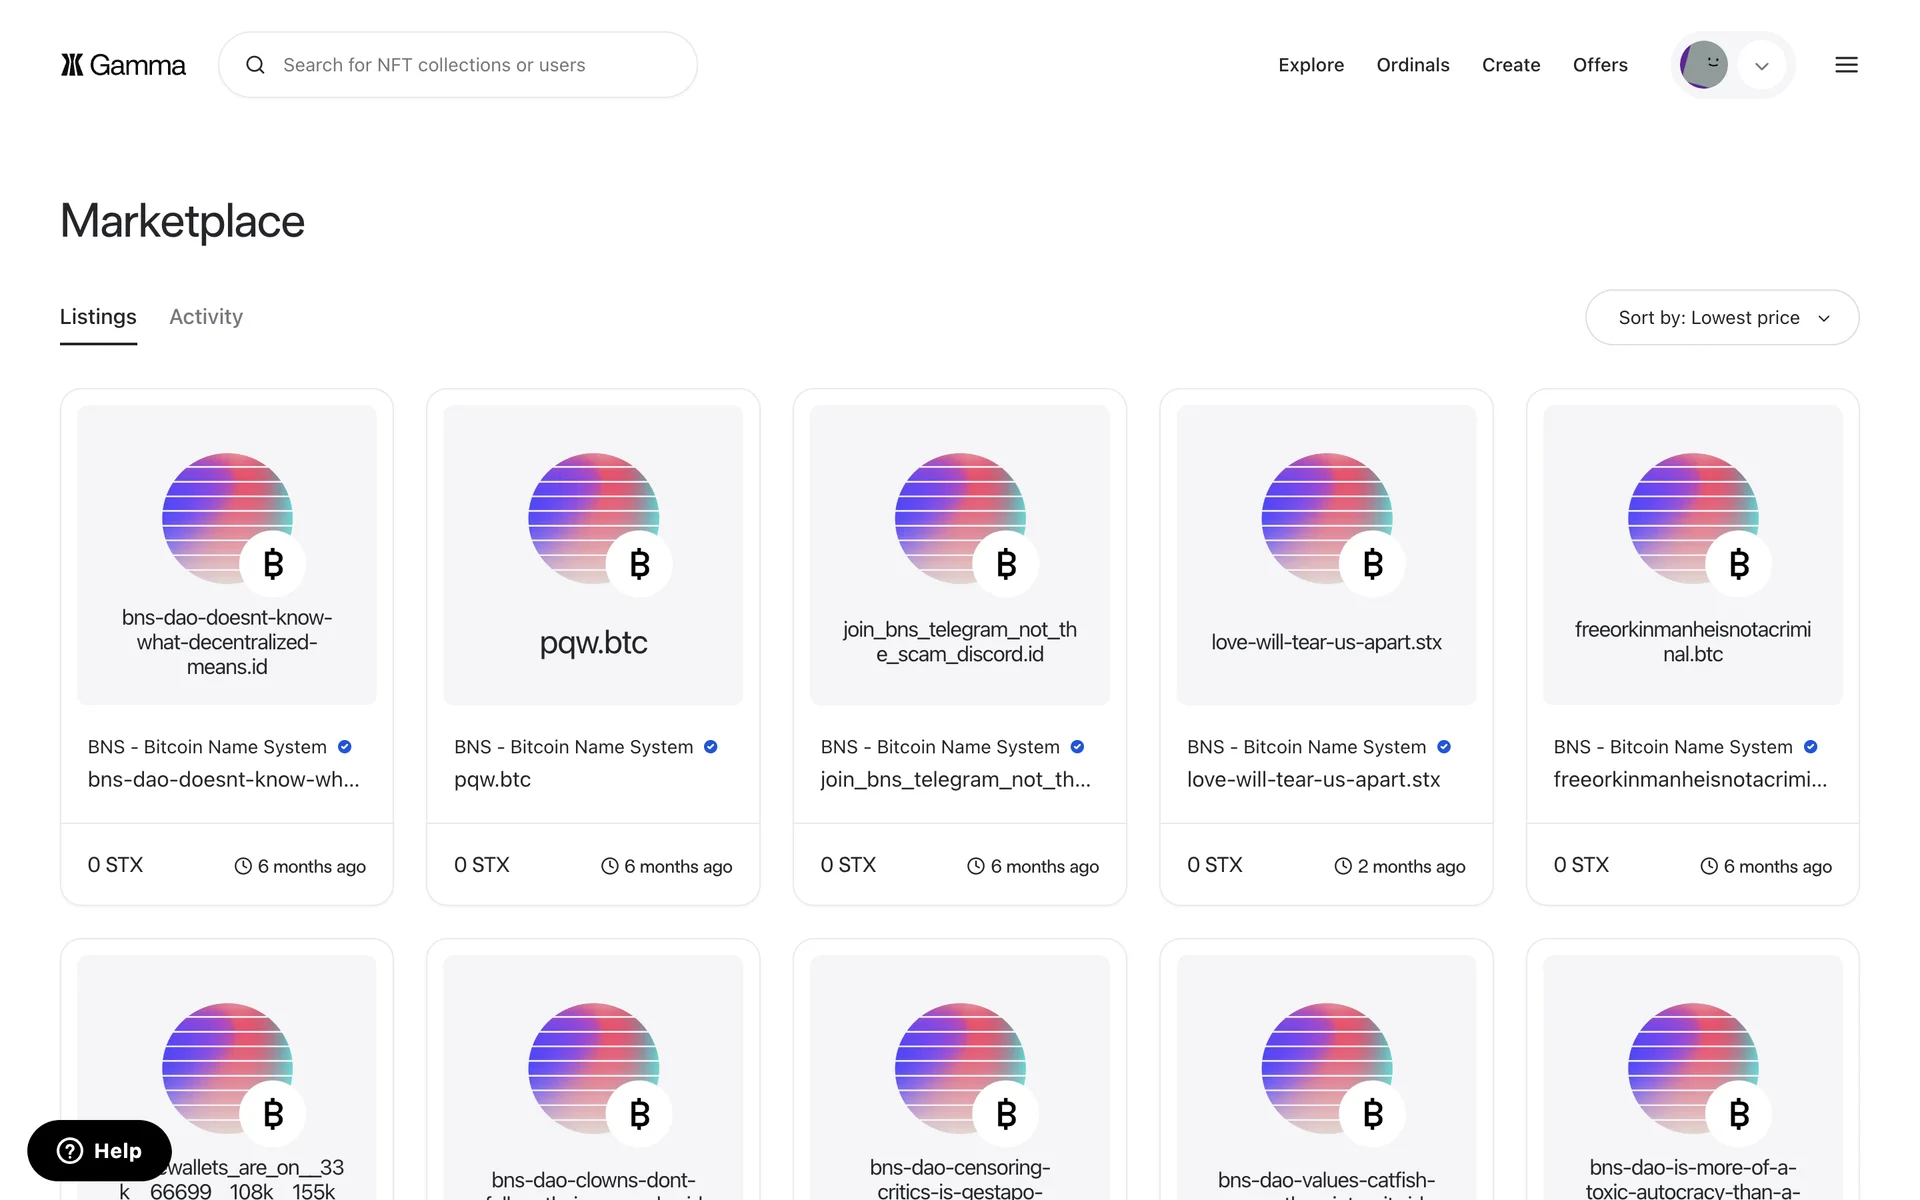Open pqw.btc listing thumbnail

pos(593,554)
